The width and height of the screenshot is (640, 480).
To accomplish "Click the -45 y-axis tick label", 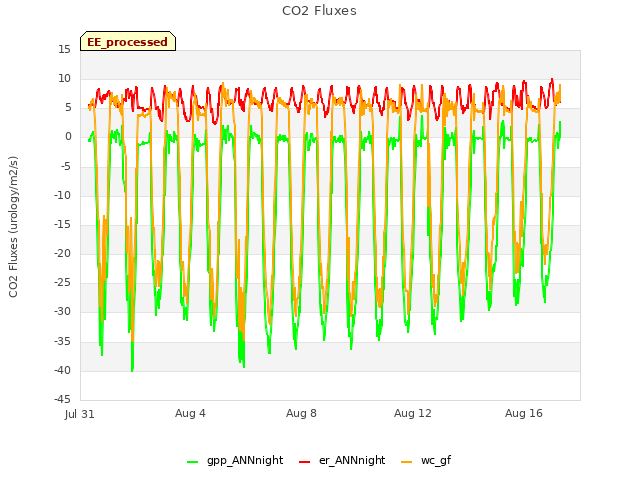I will point(62,399).
